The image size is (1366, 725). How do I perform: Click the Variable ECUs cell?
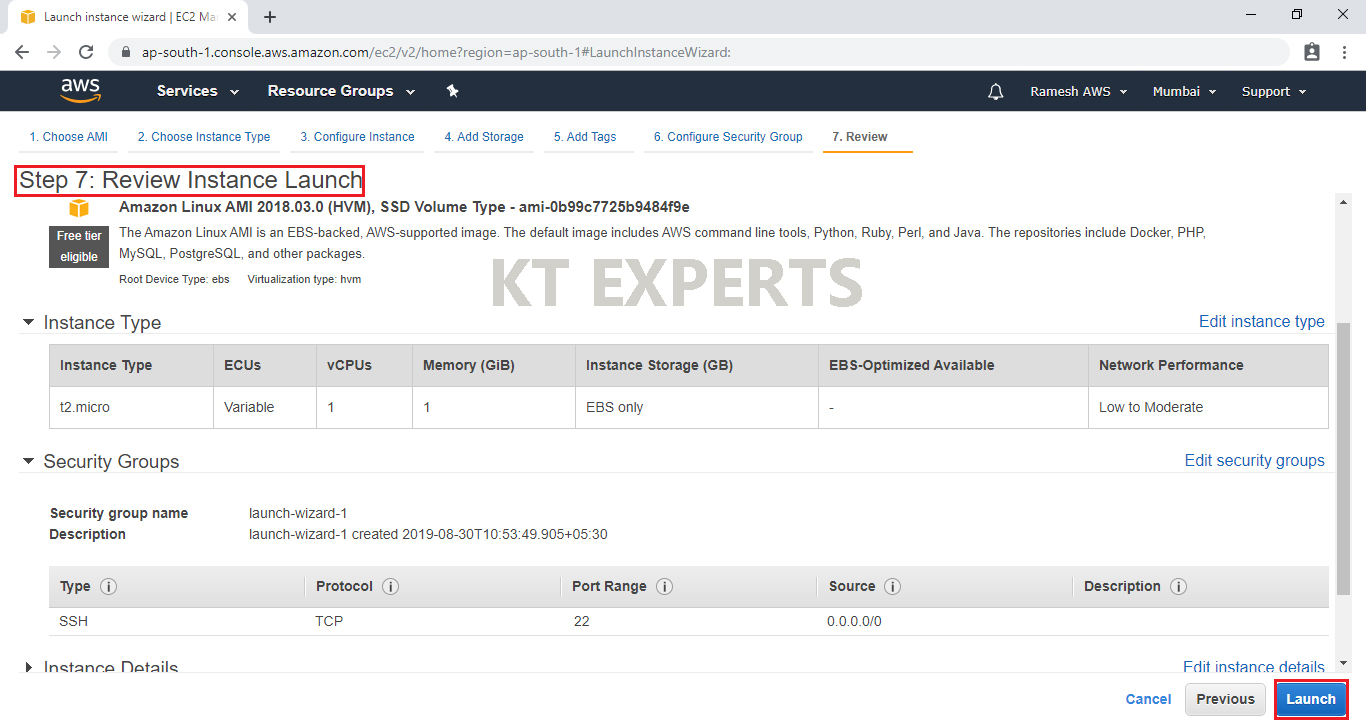point(264,408)
